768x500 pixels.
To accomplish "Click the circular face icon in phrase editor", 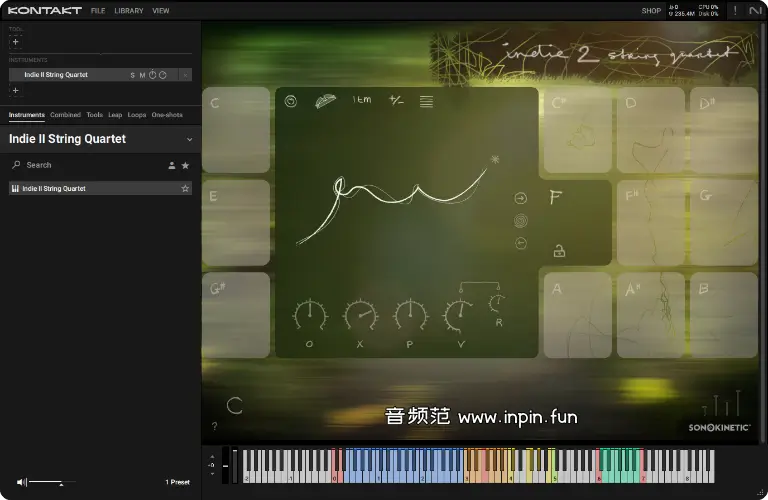I will pos(290,101).
